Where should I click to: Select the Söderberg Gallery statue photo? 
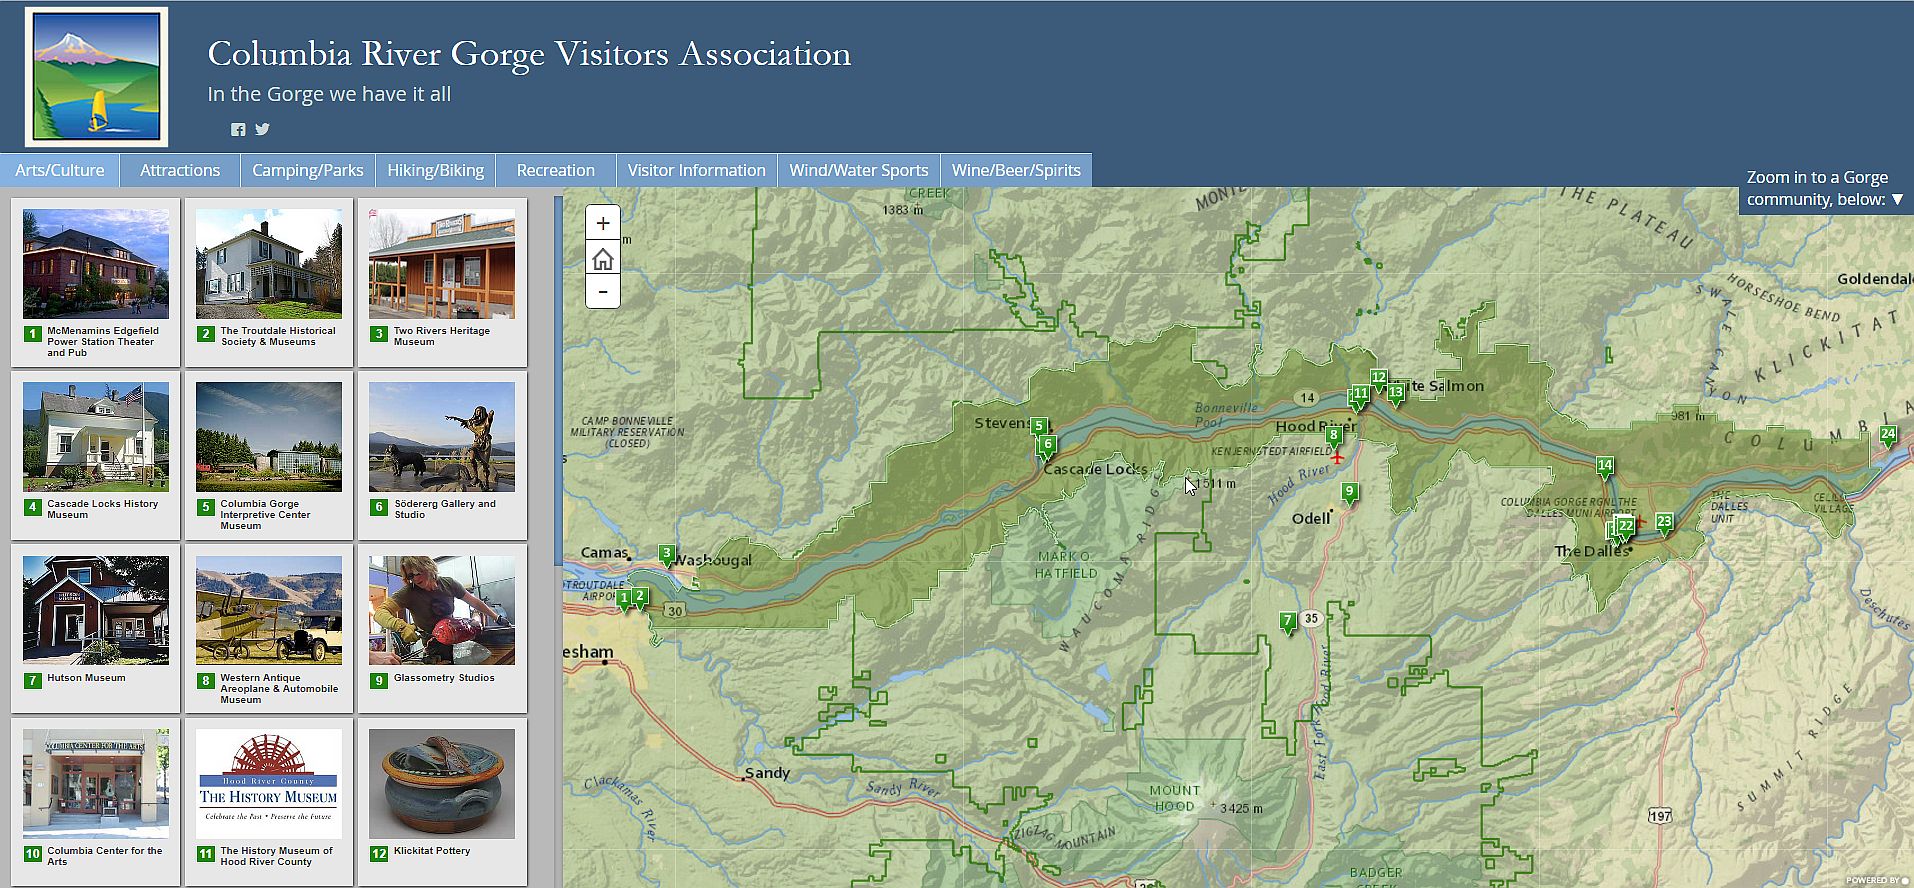click(442, 437)
